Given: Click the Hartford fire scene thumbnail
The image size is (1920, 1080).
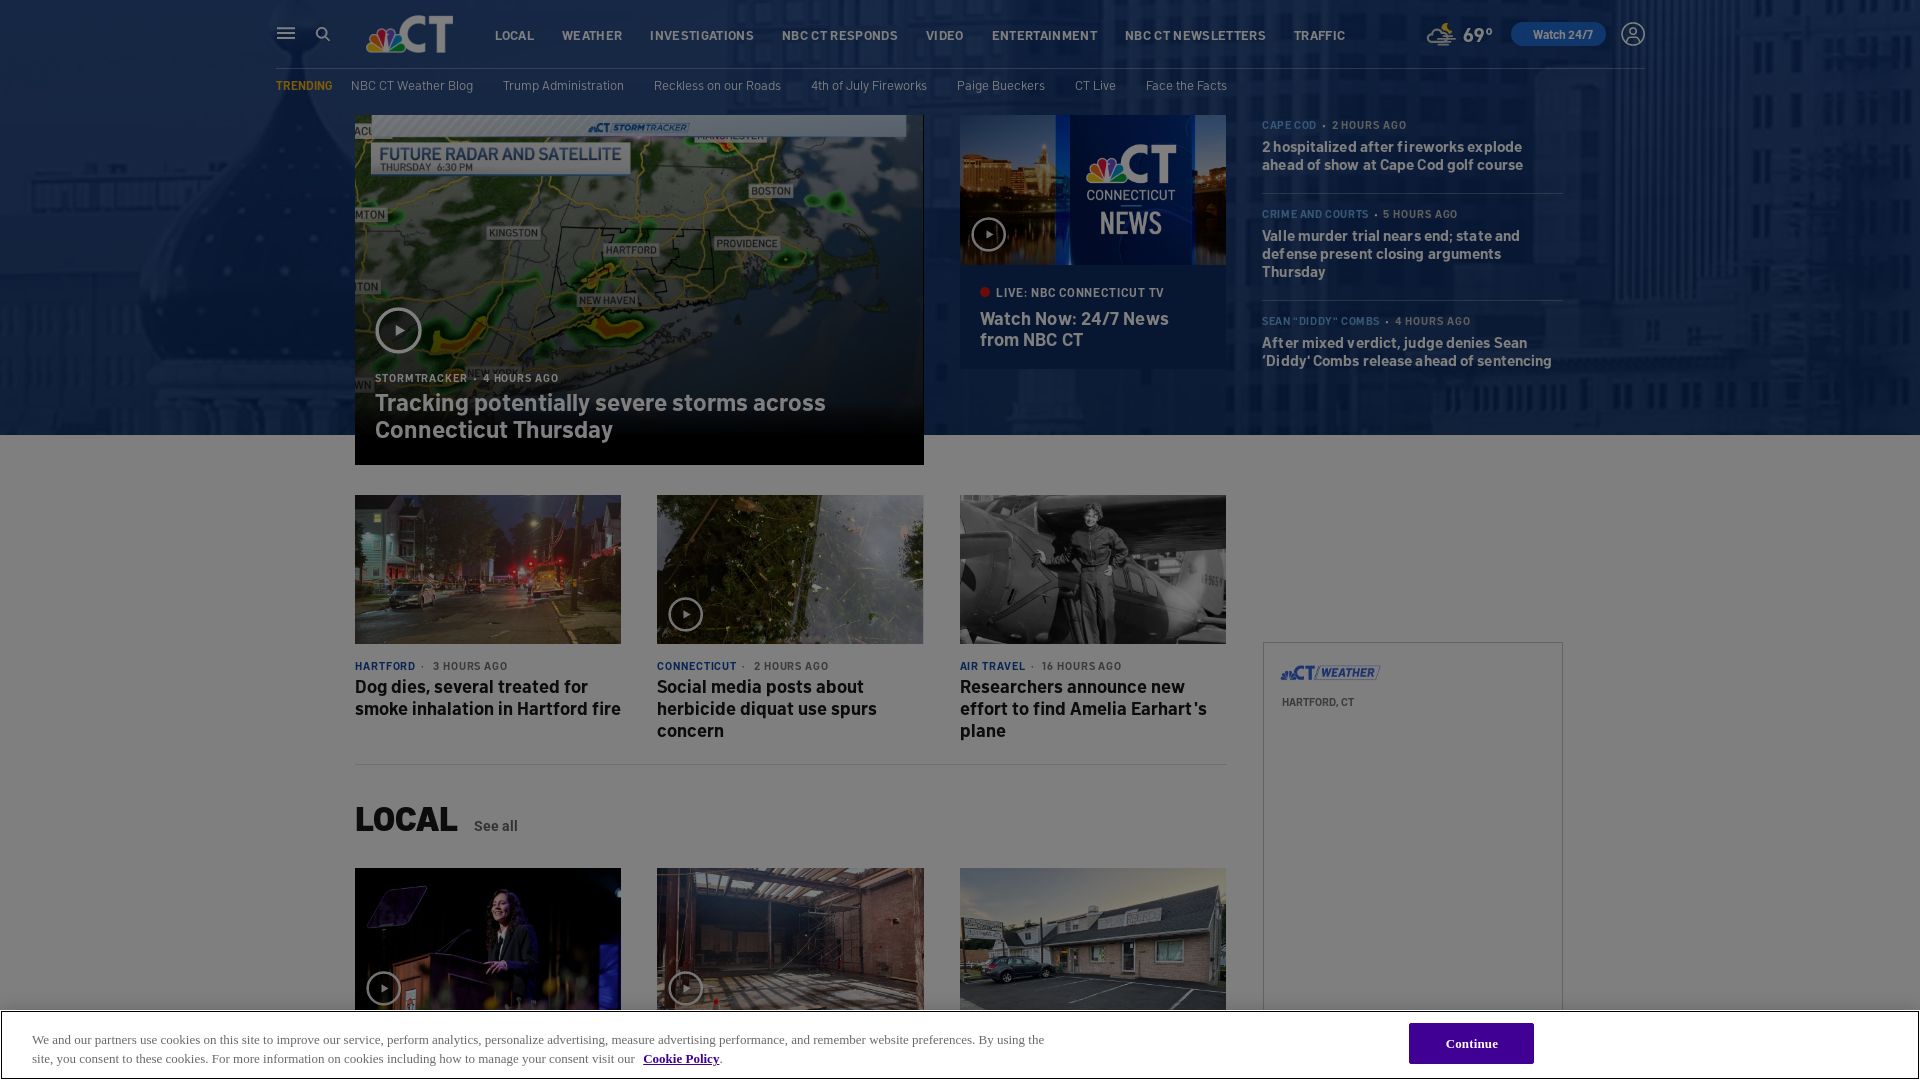Looking at the screenshot, I should (x=487, y=569).
